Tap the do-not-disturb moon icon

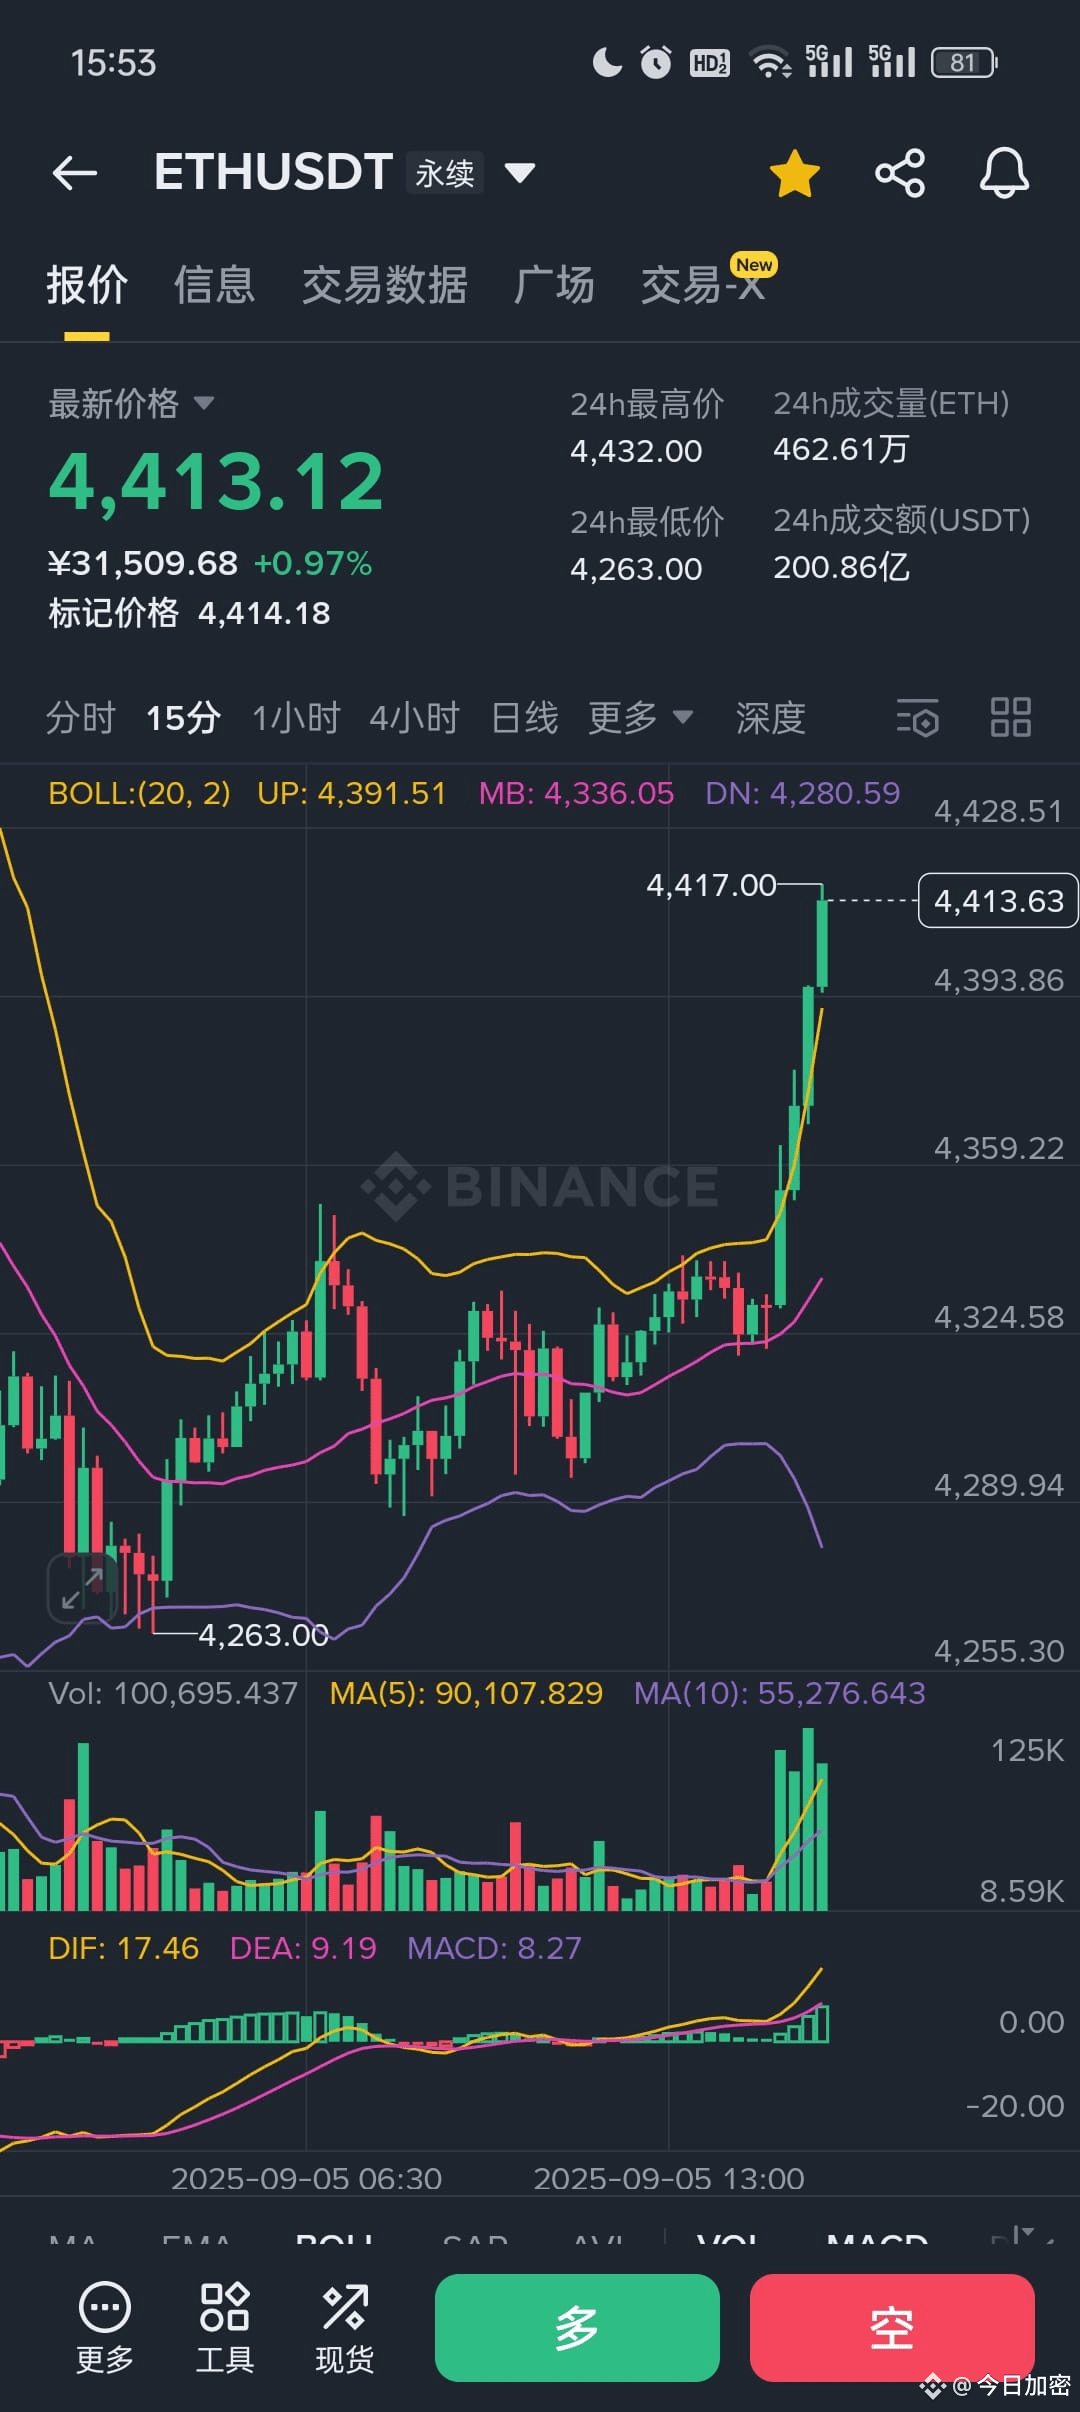(606, 62)
